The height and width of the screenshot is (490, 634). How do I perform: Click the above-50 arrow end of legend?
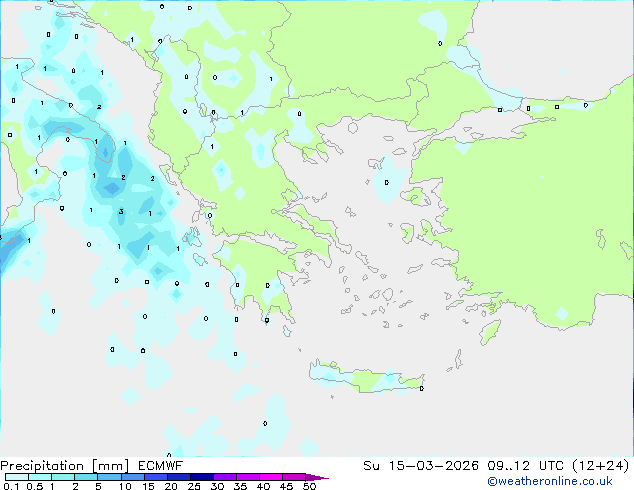click(x=317, y=477)
